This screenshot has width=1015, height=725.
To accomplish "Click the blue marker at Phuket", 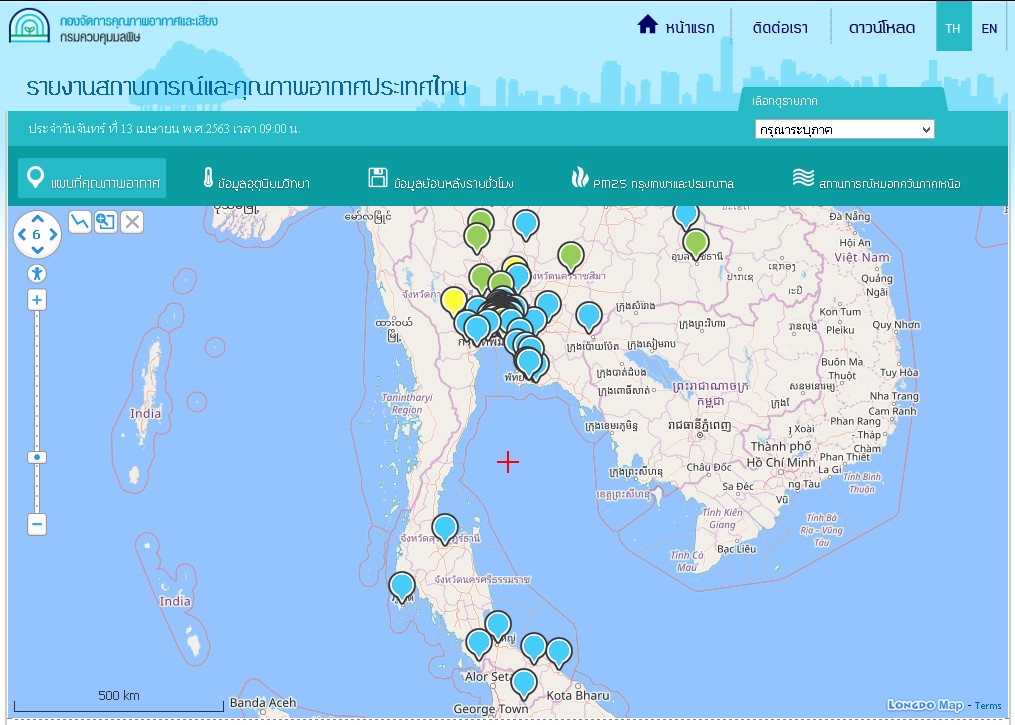I will point(402,586).
